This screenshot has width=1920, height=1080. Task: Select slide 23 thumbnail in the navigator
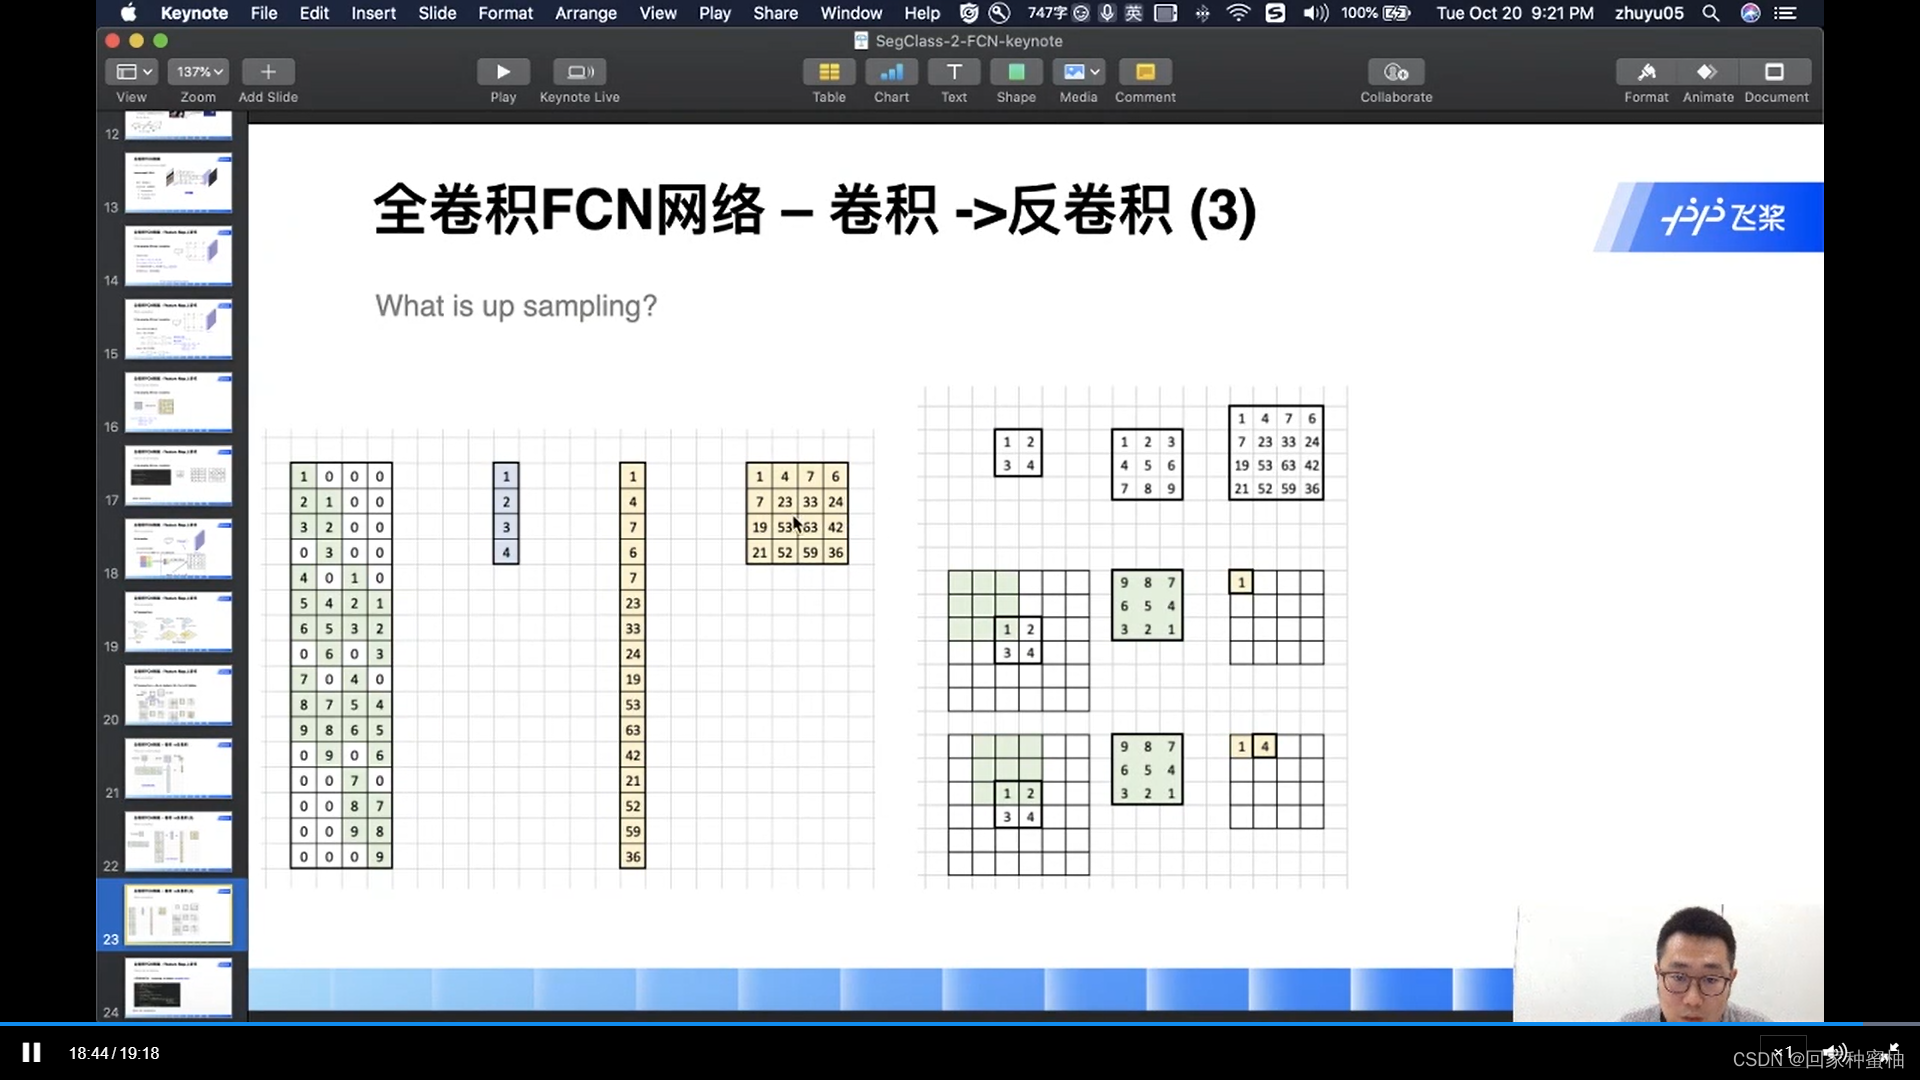coord(178,913)
